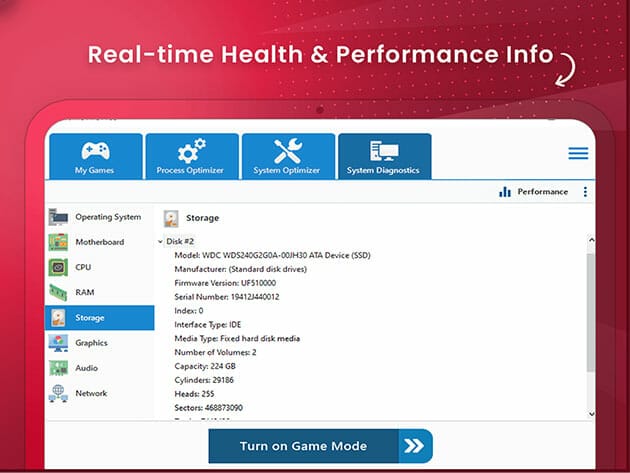Select the Storage sidebar item
The width and height of the screenshot is (630, 473).
100,318
